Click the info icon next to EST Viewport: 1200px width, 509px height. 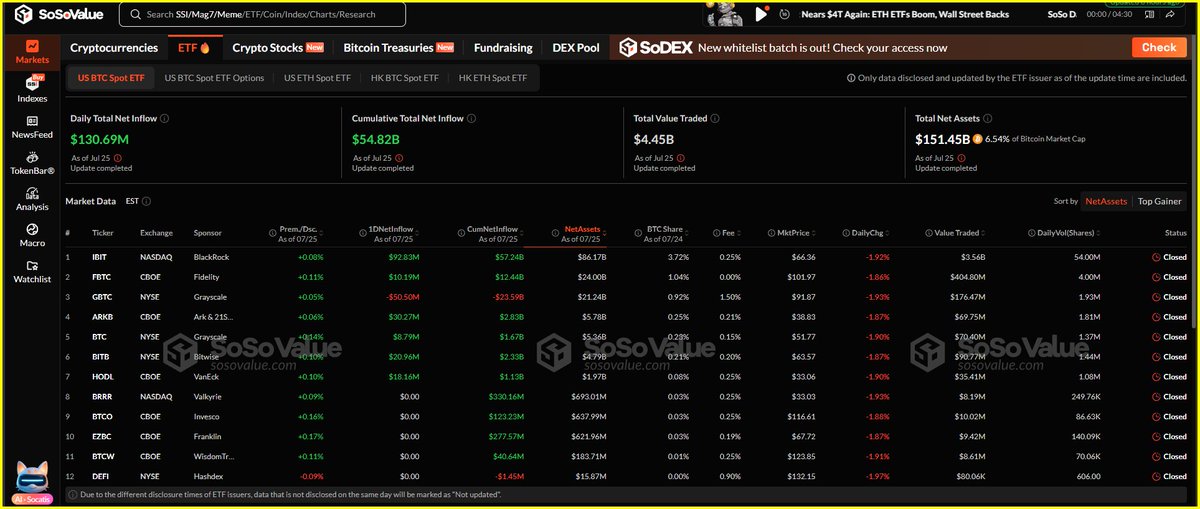[147, 201]
